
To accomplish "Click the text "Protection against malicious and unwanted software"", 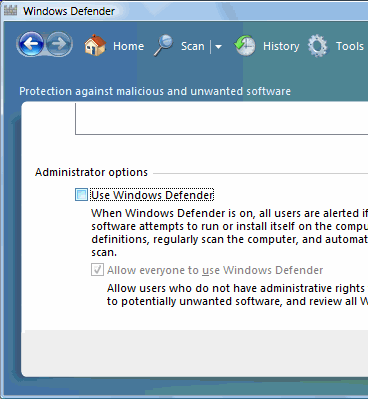I will coord(155,91).
